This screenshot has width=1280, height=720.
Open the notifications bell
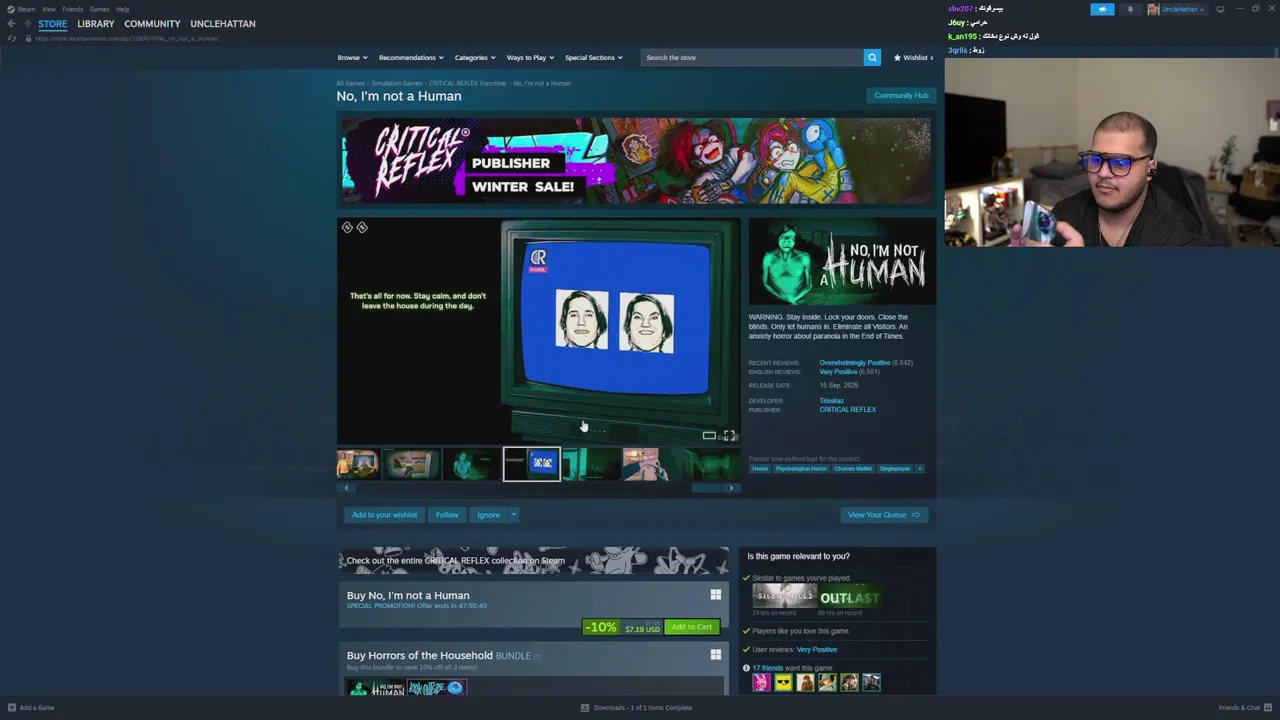[x=1130, y=9]
